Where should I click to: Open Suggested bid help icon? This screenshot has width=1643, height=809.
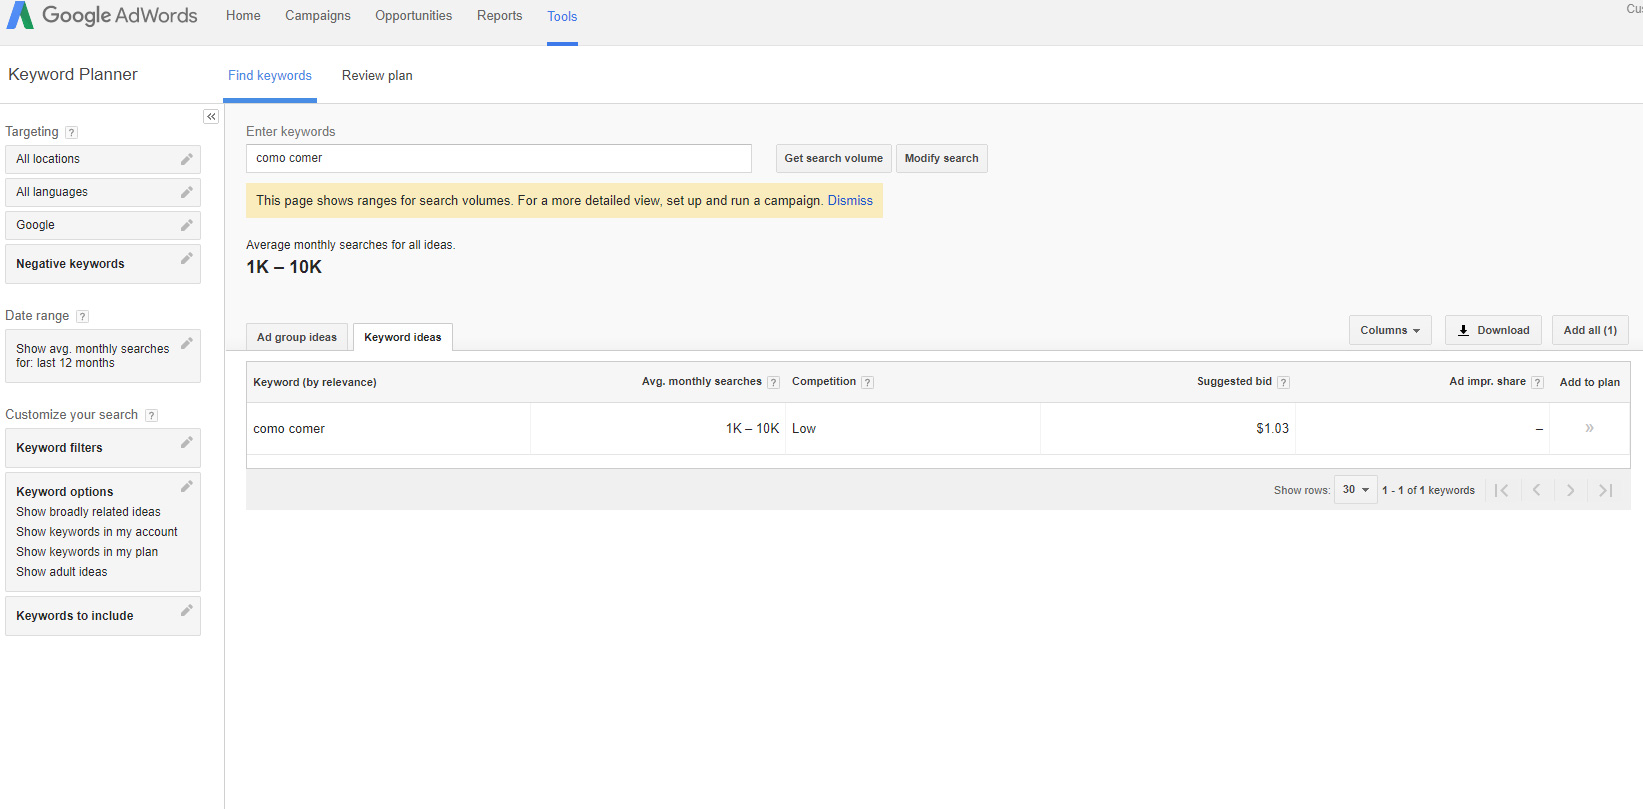tap(1283, 382)
